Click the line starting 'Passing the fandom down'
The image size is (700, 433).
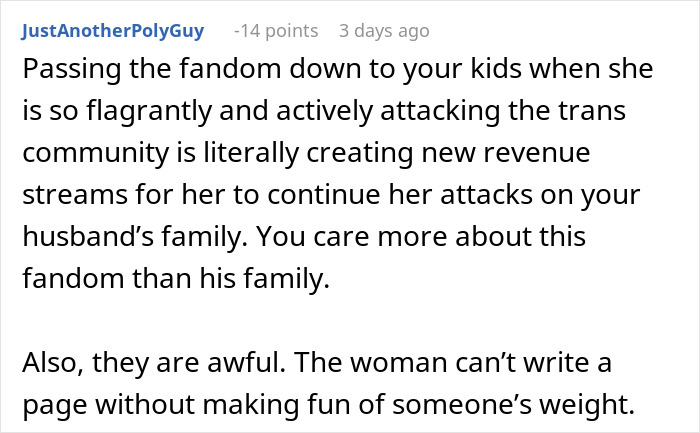338,69
